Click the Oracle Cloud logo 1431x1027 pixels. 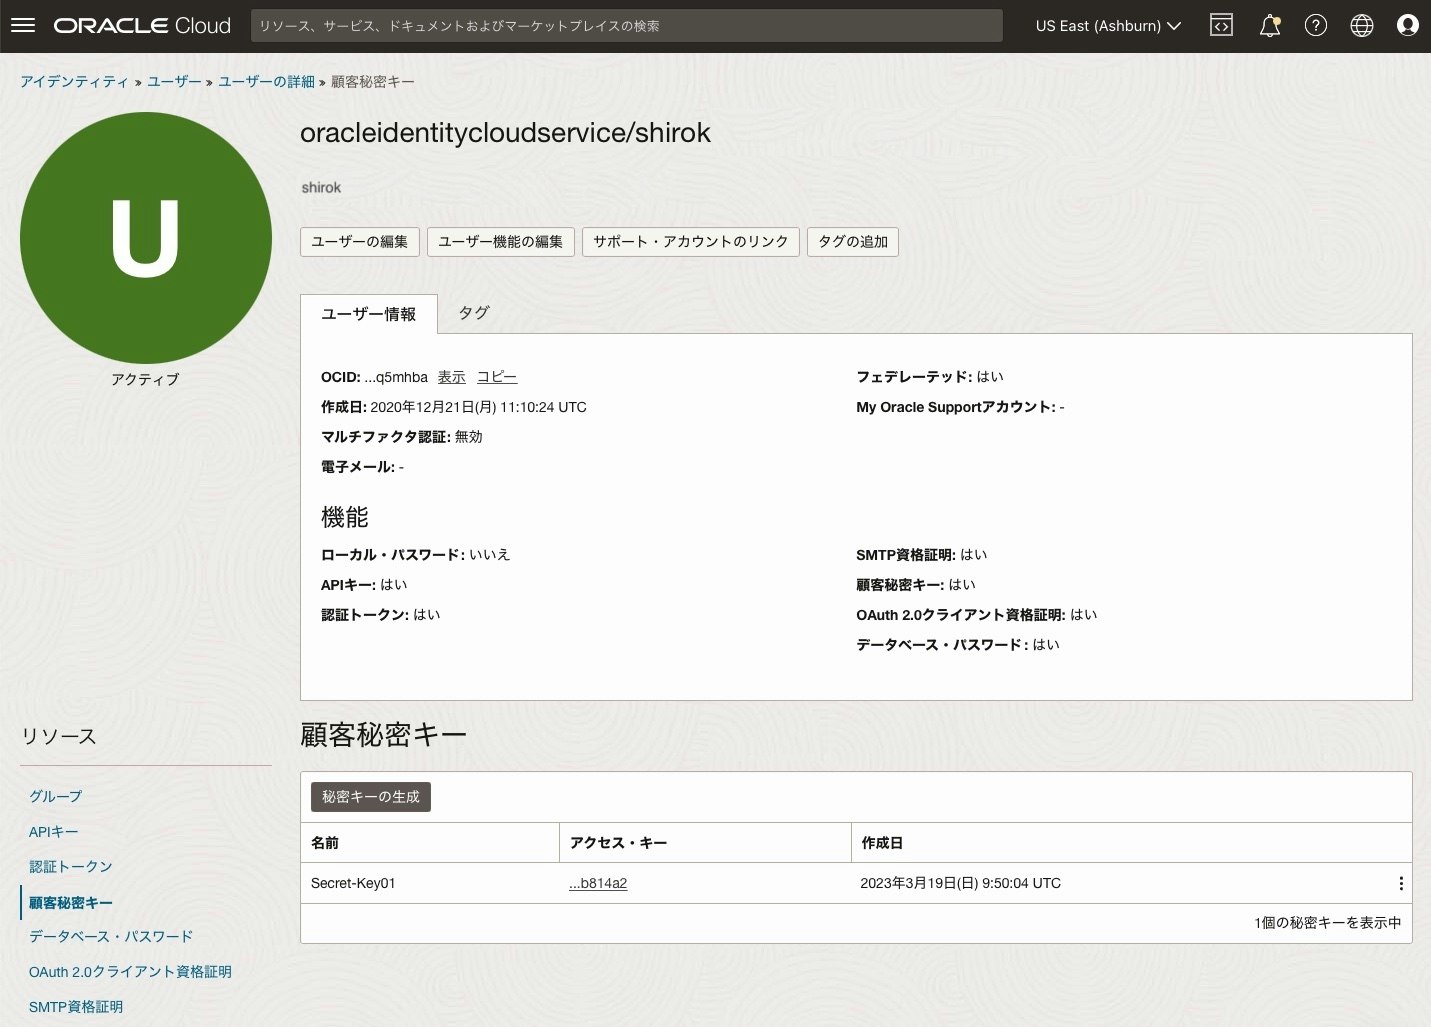tap(141, 25)
